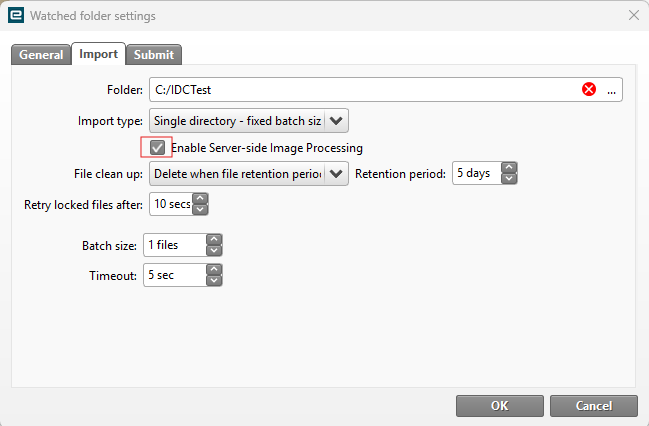This screenshot has height=426, width=649.
Task: Clear the folder path with red X icon
Action: (x=589, y=90)
